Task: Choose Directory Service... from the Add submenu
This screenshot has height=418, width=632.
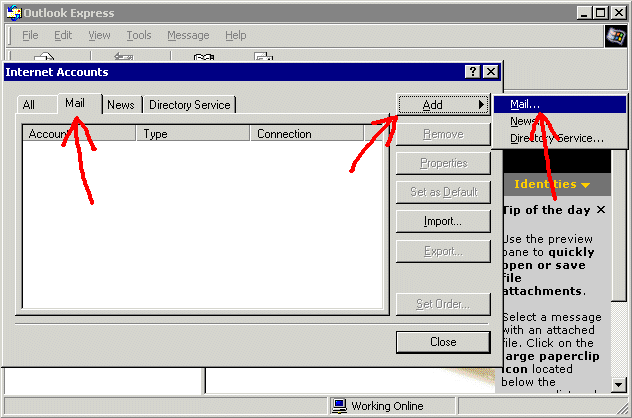Action: 560,138
